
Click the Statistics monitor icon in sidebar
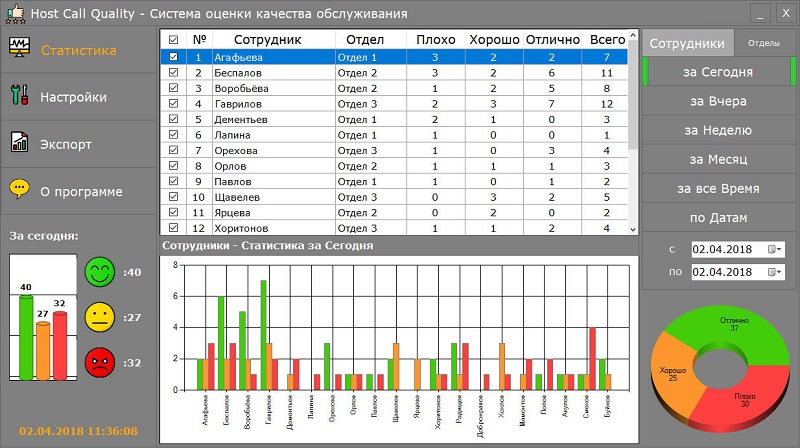[19, 49]
